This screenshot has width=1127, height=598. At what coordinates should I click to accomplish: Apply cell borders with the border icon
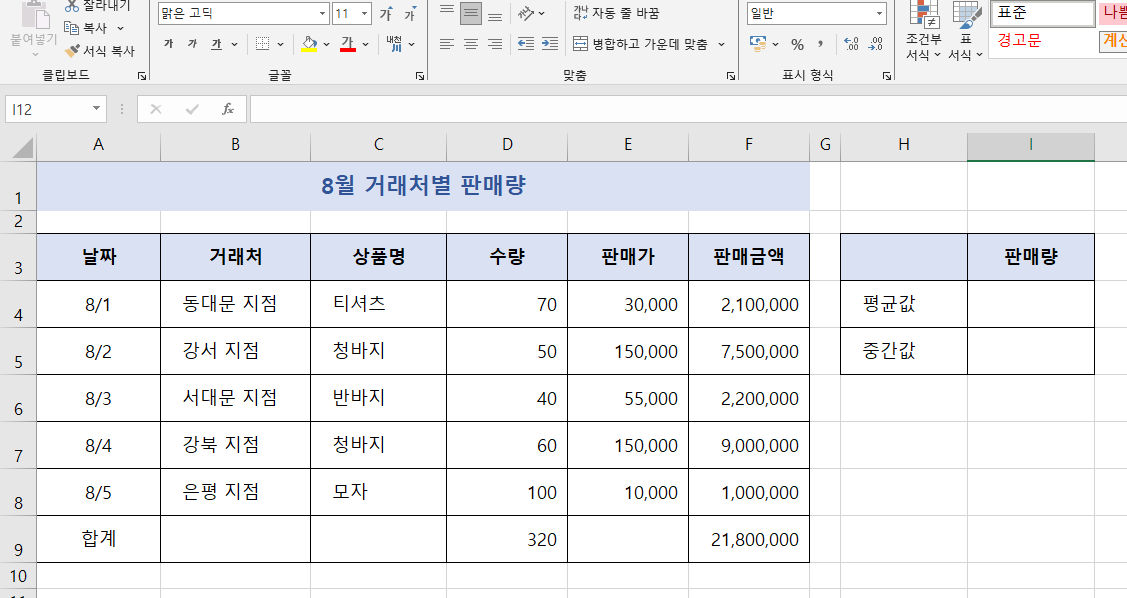click(262, 45)
